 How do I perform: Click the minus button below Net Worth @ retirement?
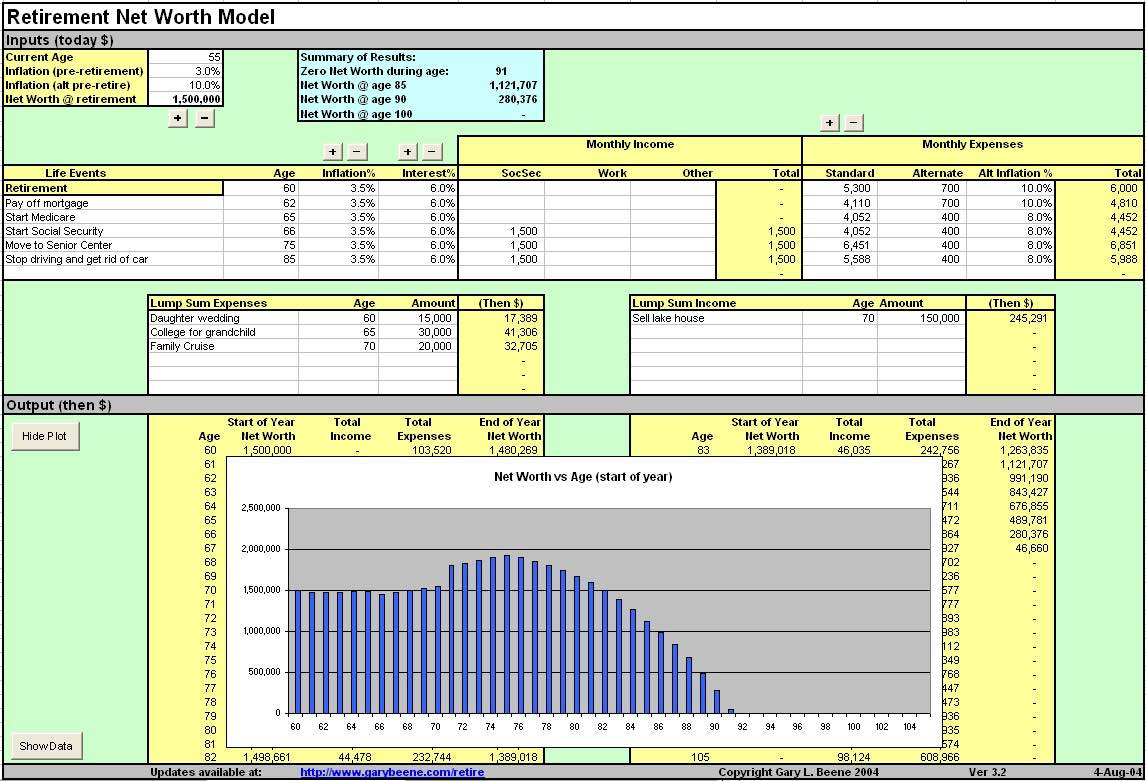203,118
